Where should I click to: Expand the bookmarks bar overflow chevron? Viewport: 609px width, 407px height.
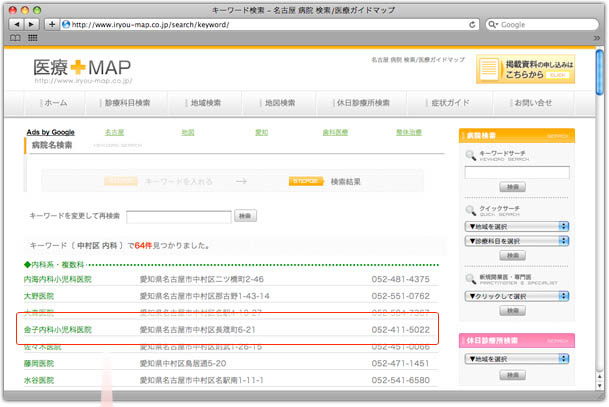[597, 38]
